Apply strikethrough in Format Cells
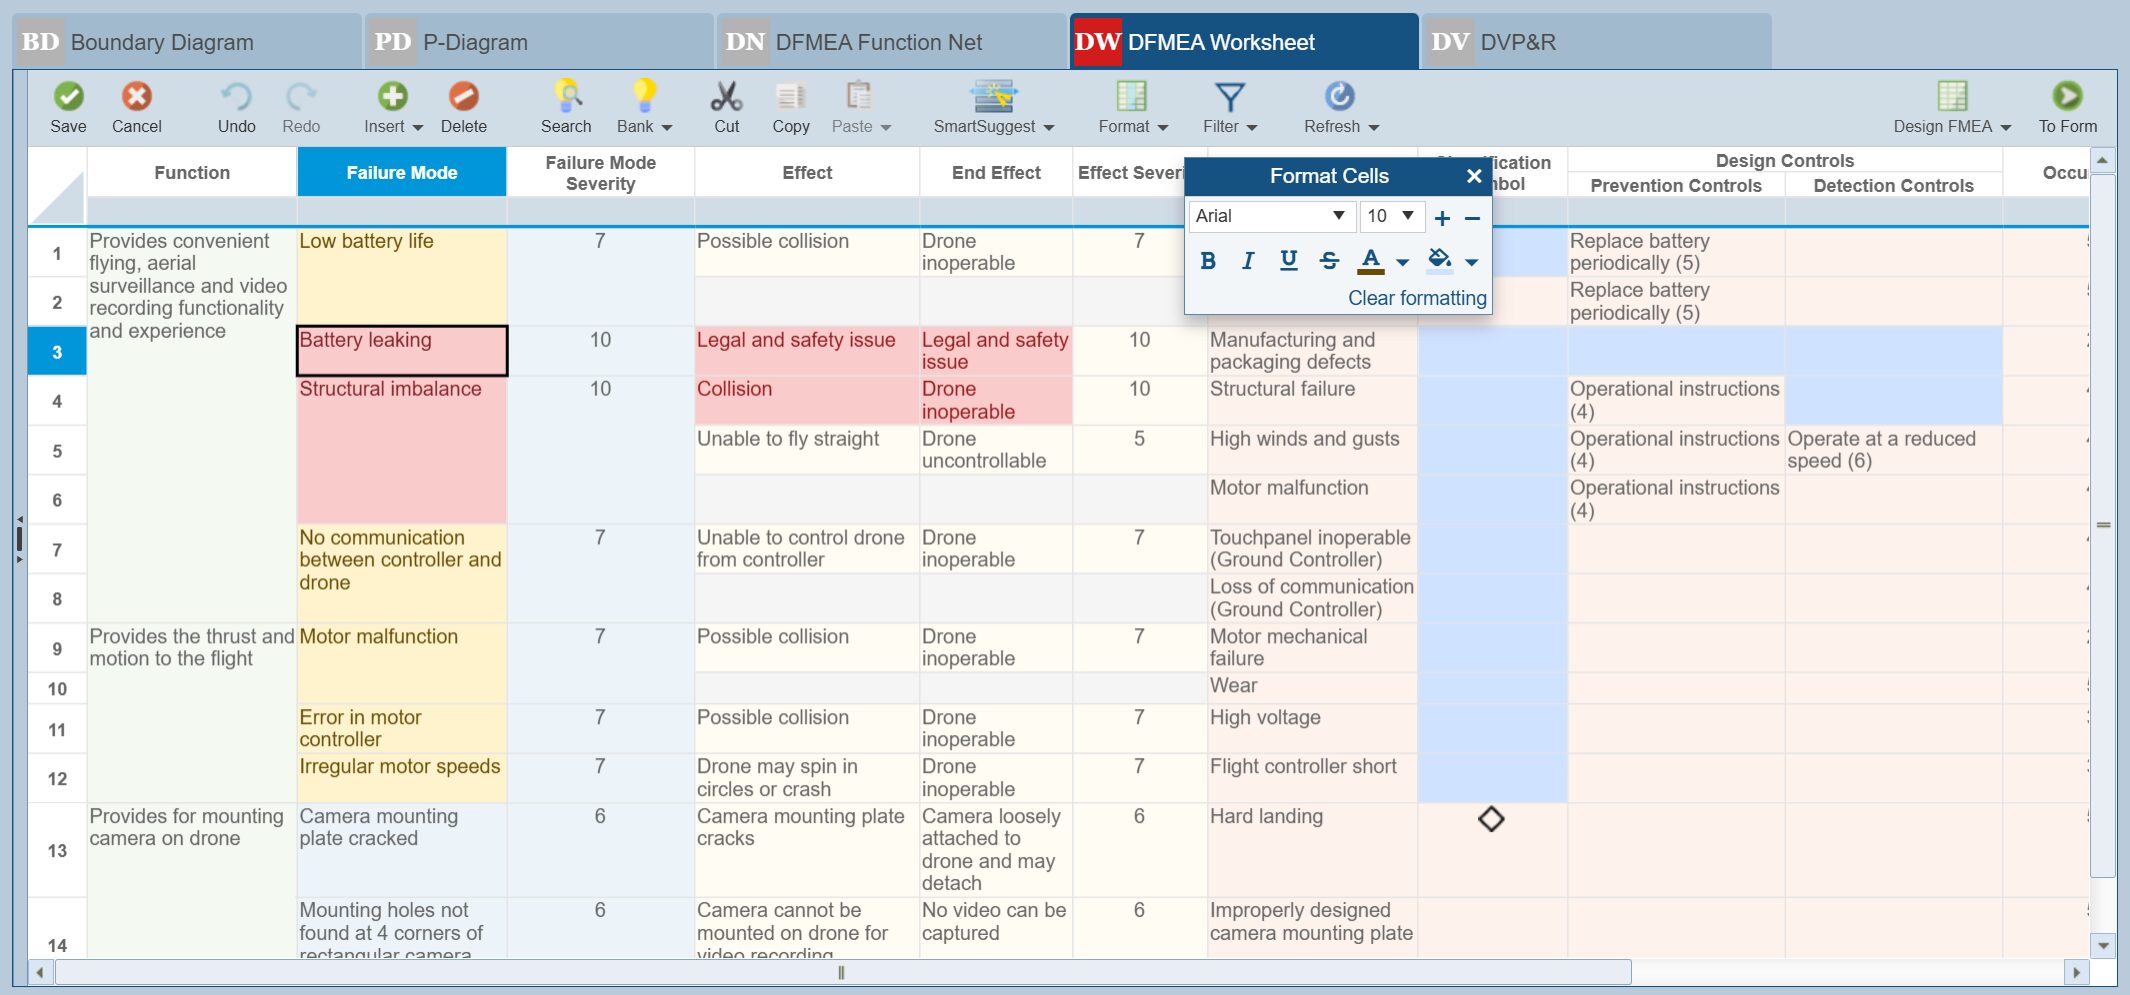 pyautogui.click(x=1329, y=260)
